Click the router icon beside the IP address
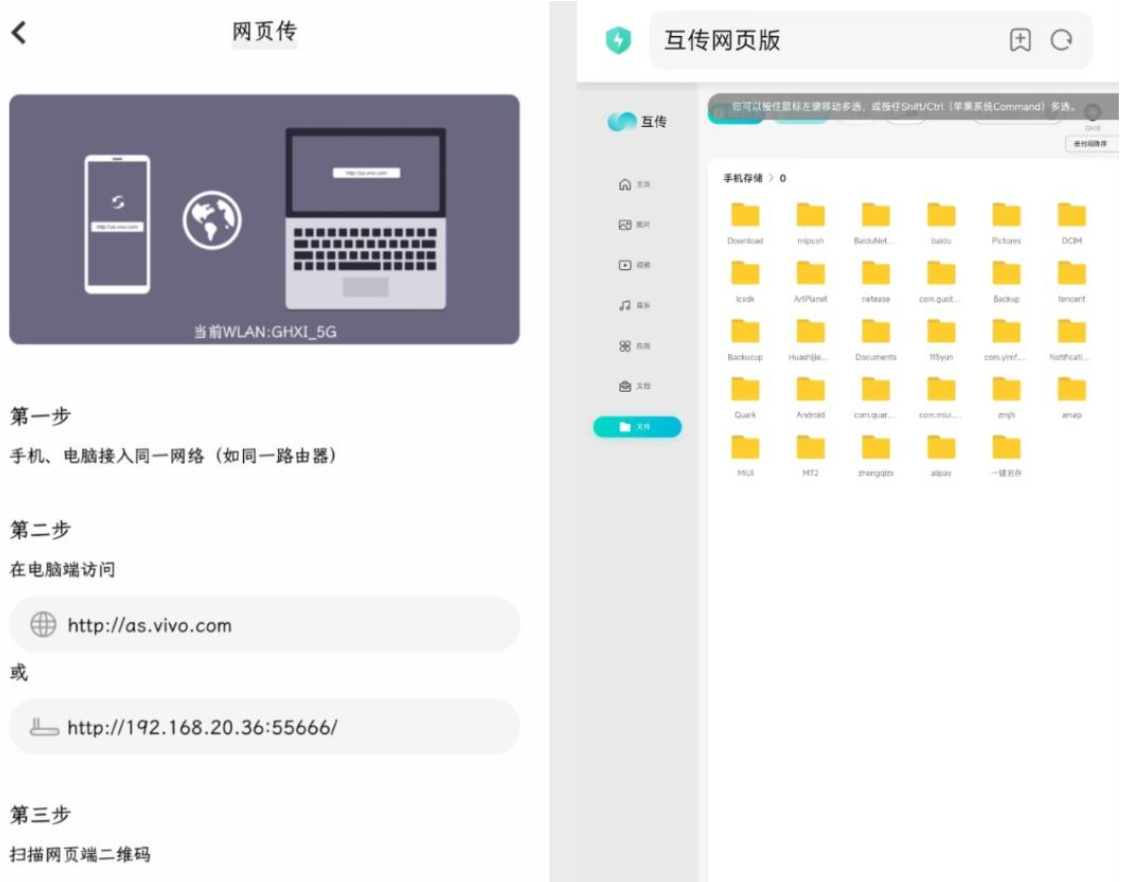 (x=44, y=726)
